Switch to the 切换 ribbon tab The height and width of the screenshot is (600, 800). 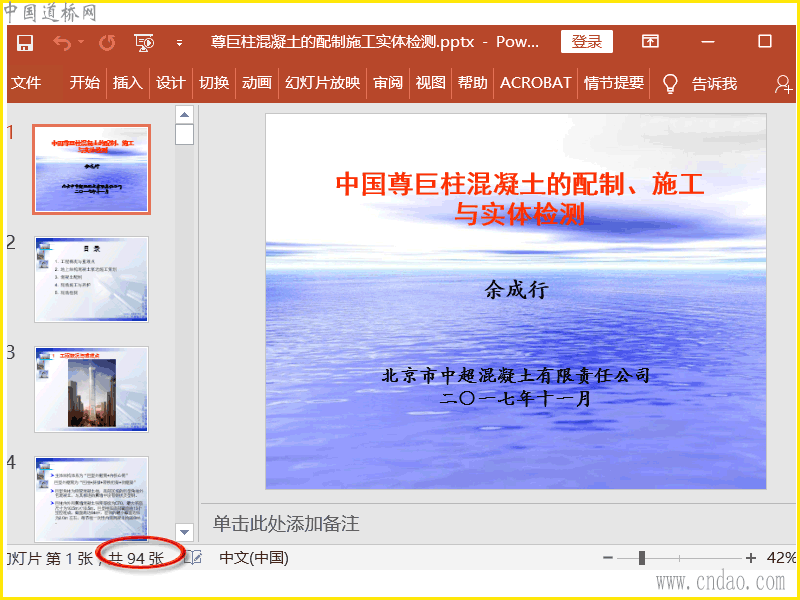coord(214,83)
